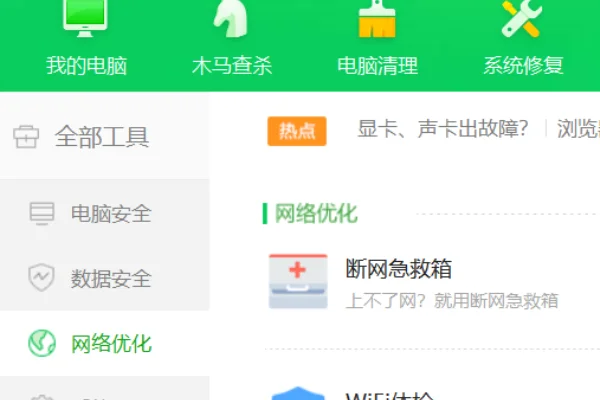Open the 浏览 hot topic link
The image size is (600, 400).
click(578, 128)
